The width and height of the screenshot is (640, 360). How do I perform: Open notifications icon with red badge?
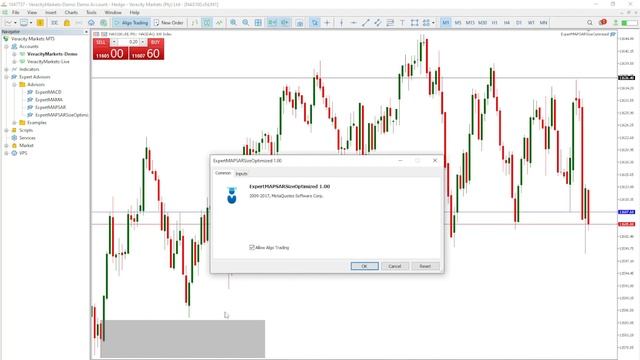(602, 22)
